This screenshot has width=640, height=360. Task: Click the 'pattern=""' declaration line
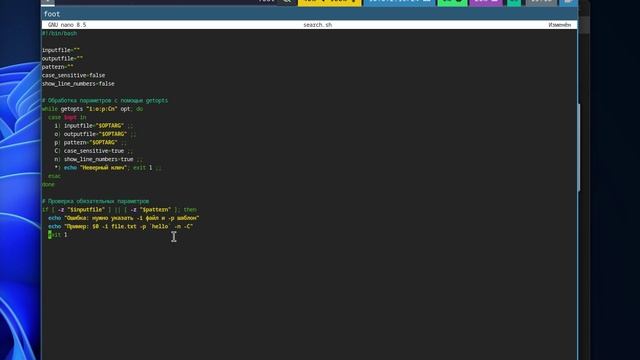[58, 67]
